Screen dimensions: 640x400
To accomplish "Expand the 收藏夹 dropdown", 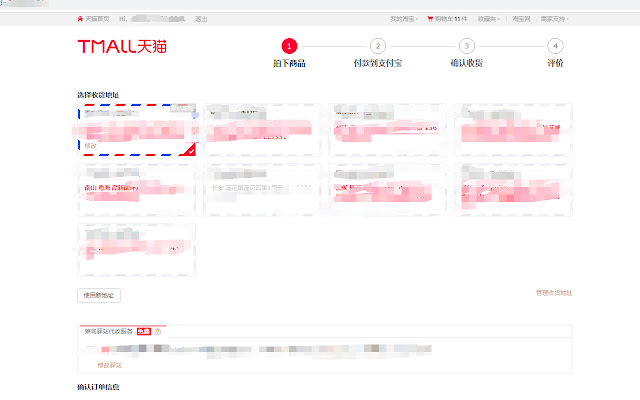I will tap(489, 19).
